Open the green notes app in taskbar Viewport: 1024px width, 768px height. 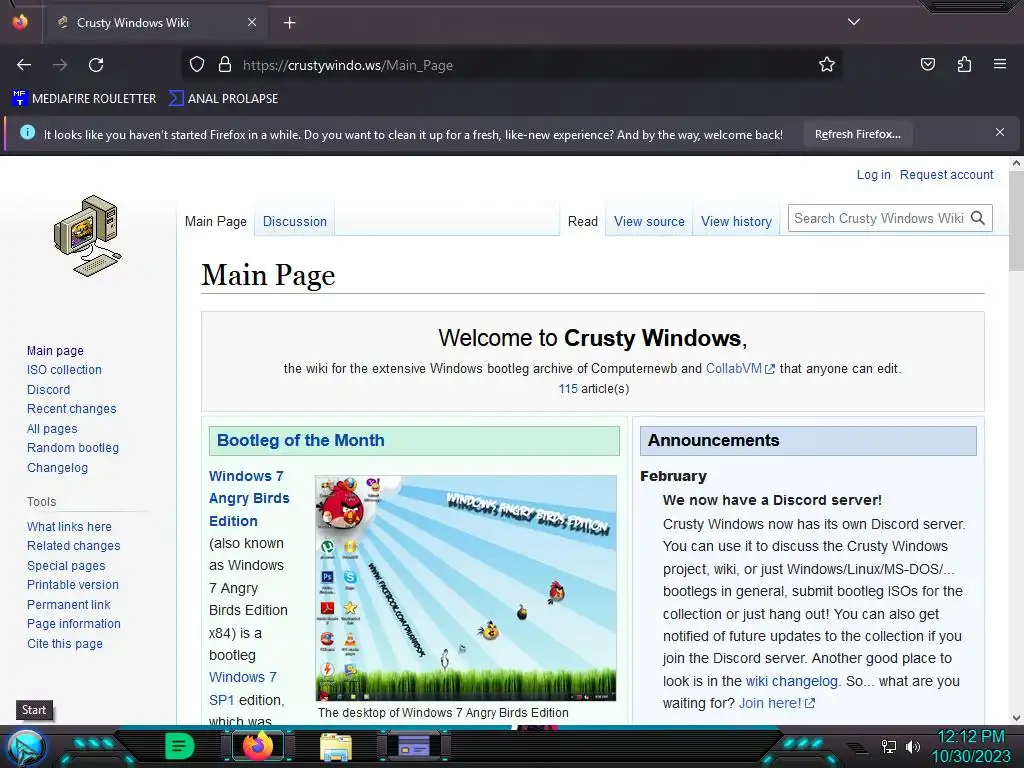pyautogui.click(x=179, y=746)
